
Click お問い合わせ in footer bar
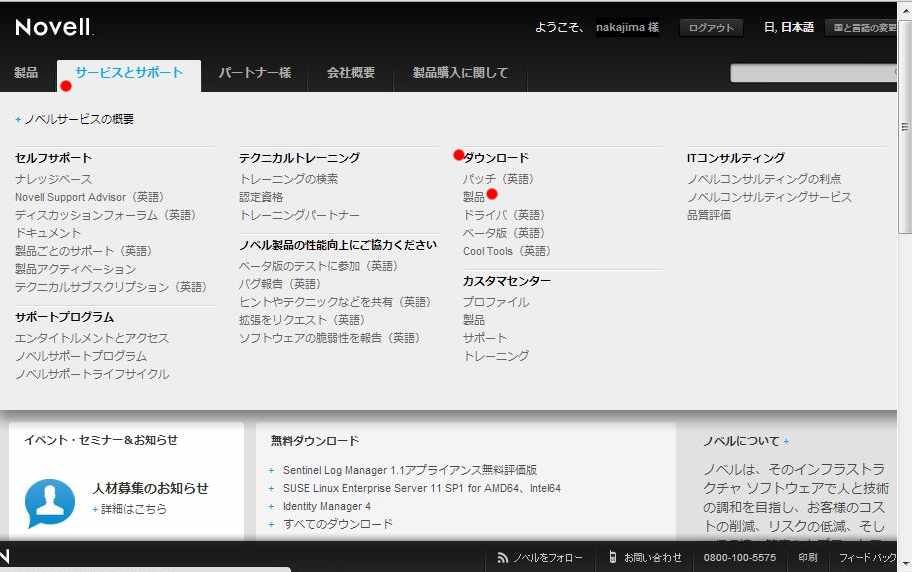pos(653,557)
